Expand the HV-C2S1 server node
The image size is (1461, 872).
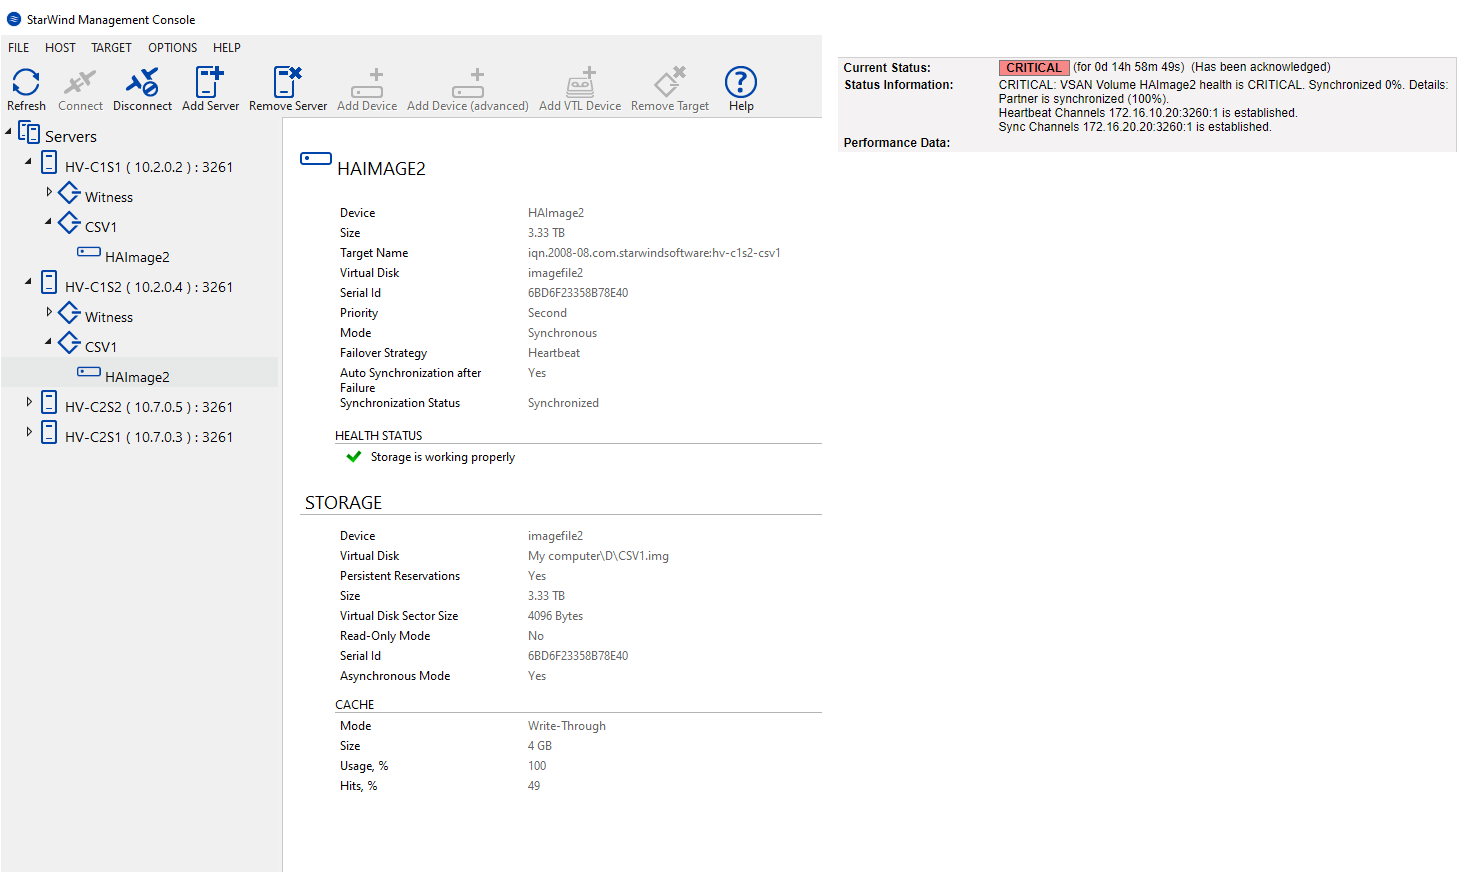tap(29, 431)
